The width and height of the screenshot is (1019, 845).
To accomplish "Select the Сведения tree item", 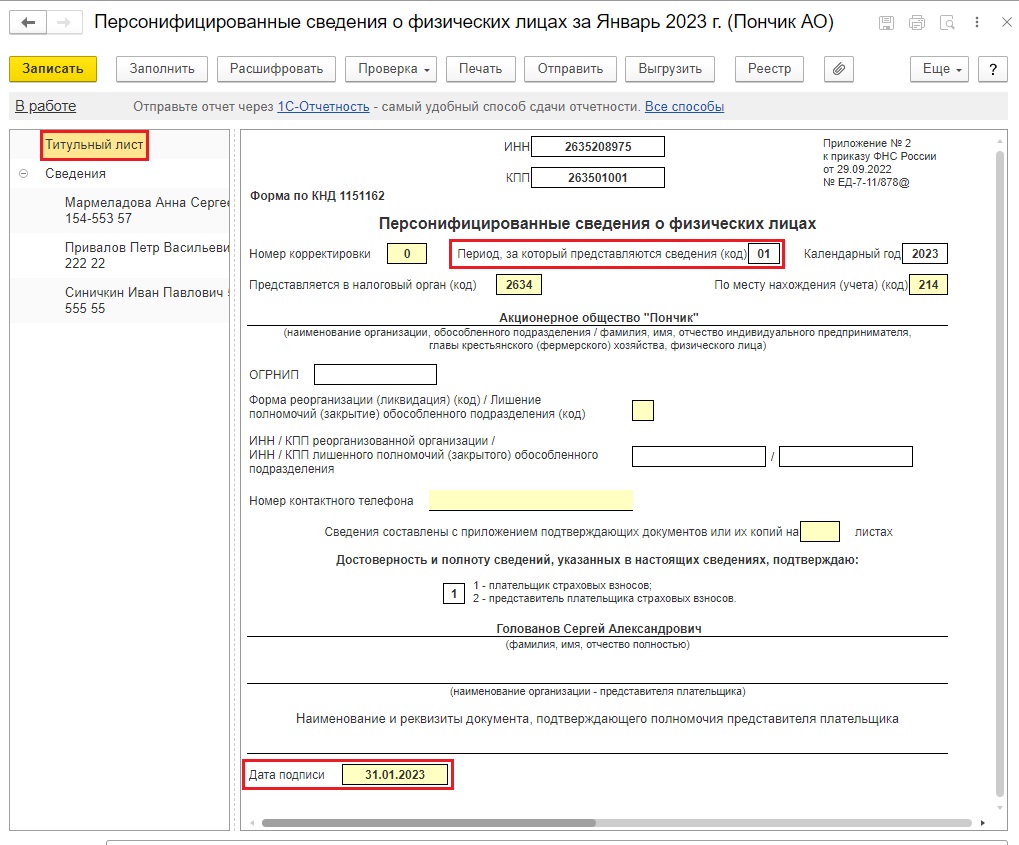I will (75, 174).
